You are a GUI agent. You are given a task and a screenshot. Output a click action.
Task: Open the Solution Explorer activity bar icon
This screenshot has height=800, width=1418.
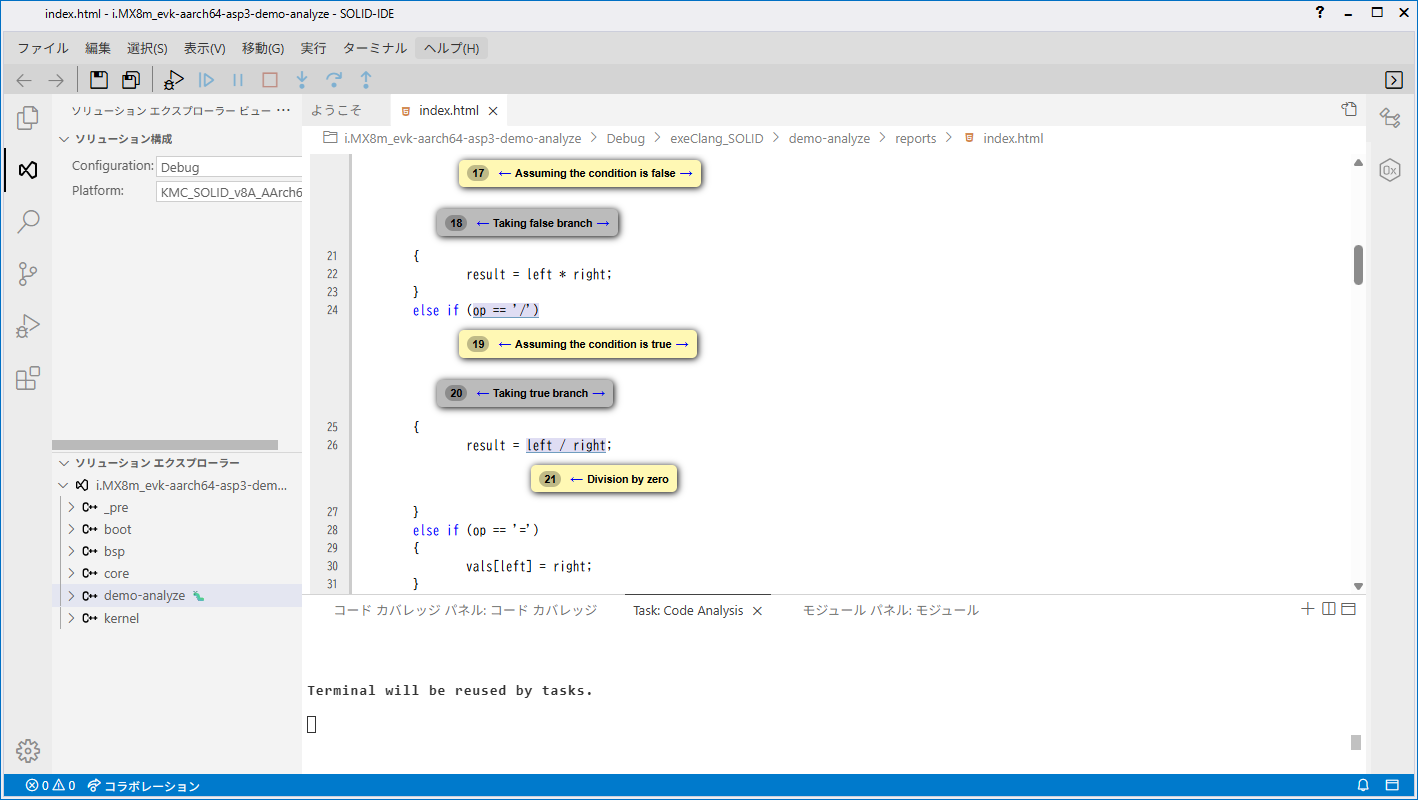tap(28, 170)
